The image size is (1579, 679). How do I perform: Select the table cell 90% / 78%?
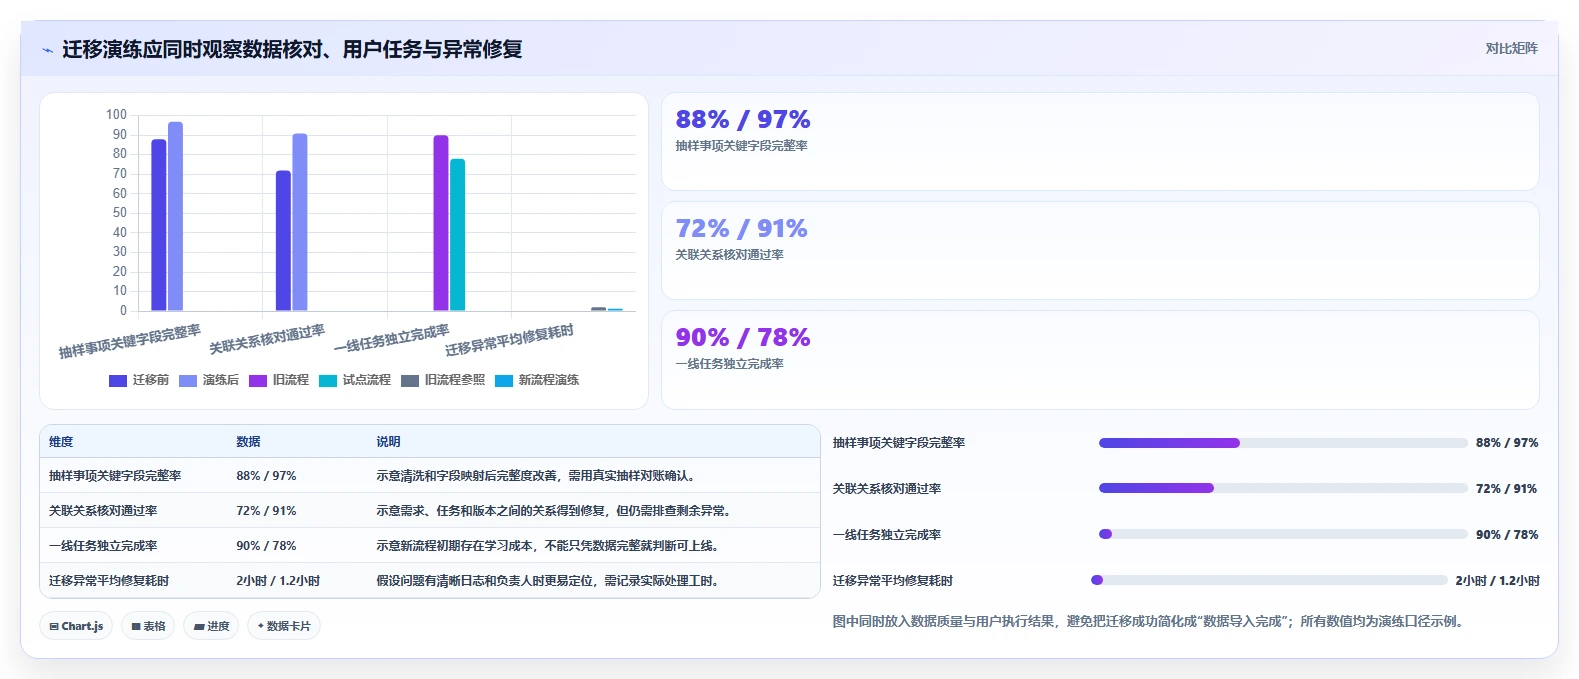point(266,546)
